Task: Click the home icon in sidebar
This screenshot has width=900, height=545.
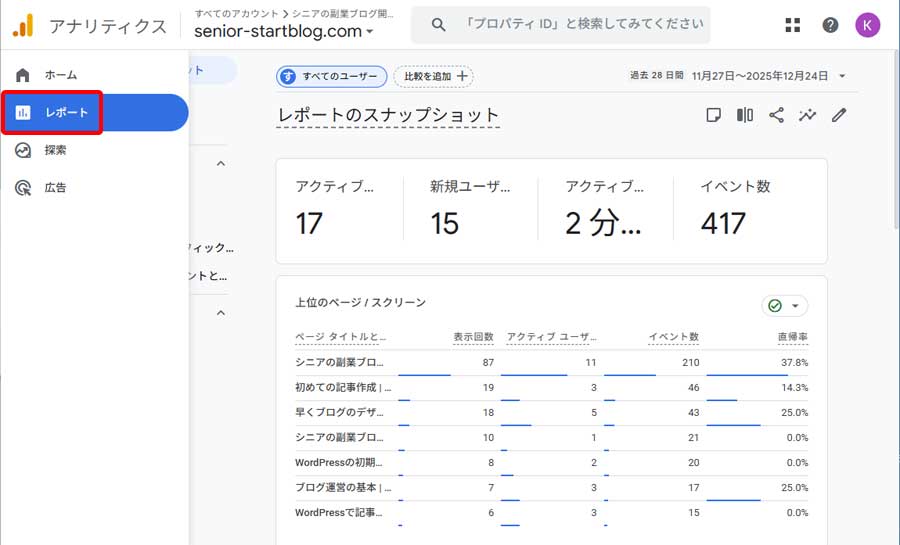Action: 23,75
